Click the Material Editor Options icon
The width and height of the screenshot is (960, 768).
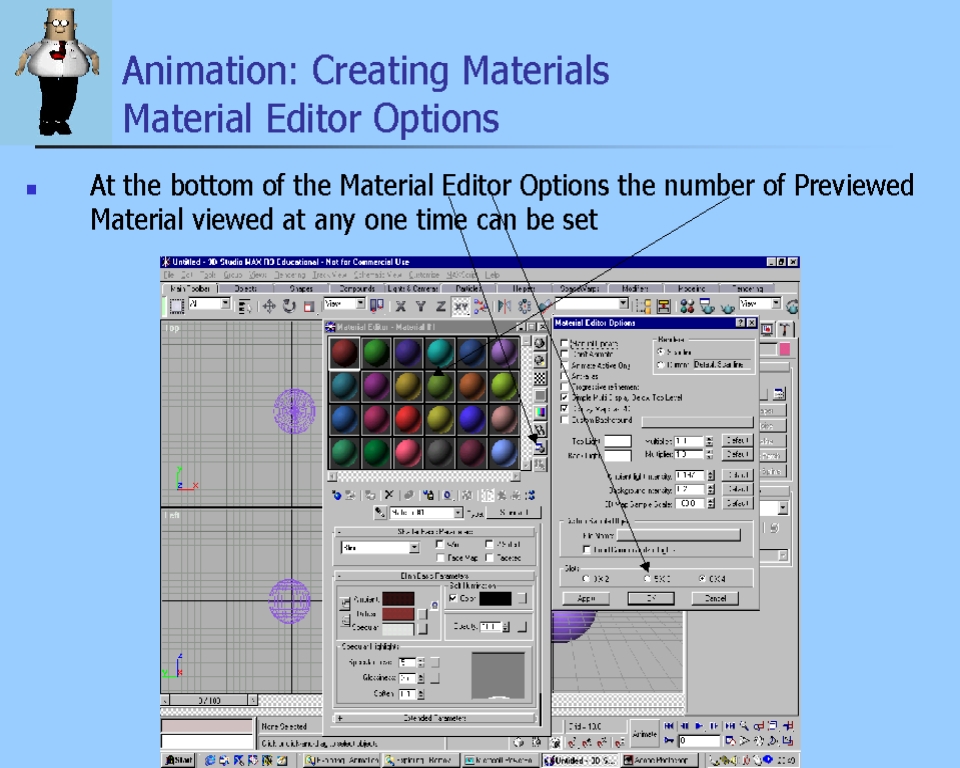click(x=540, y=447)
